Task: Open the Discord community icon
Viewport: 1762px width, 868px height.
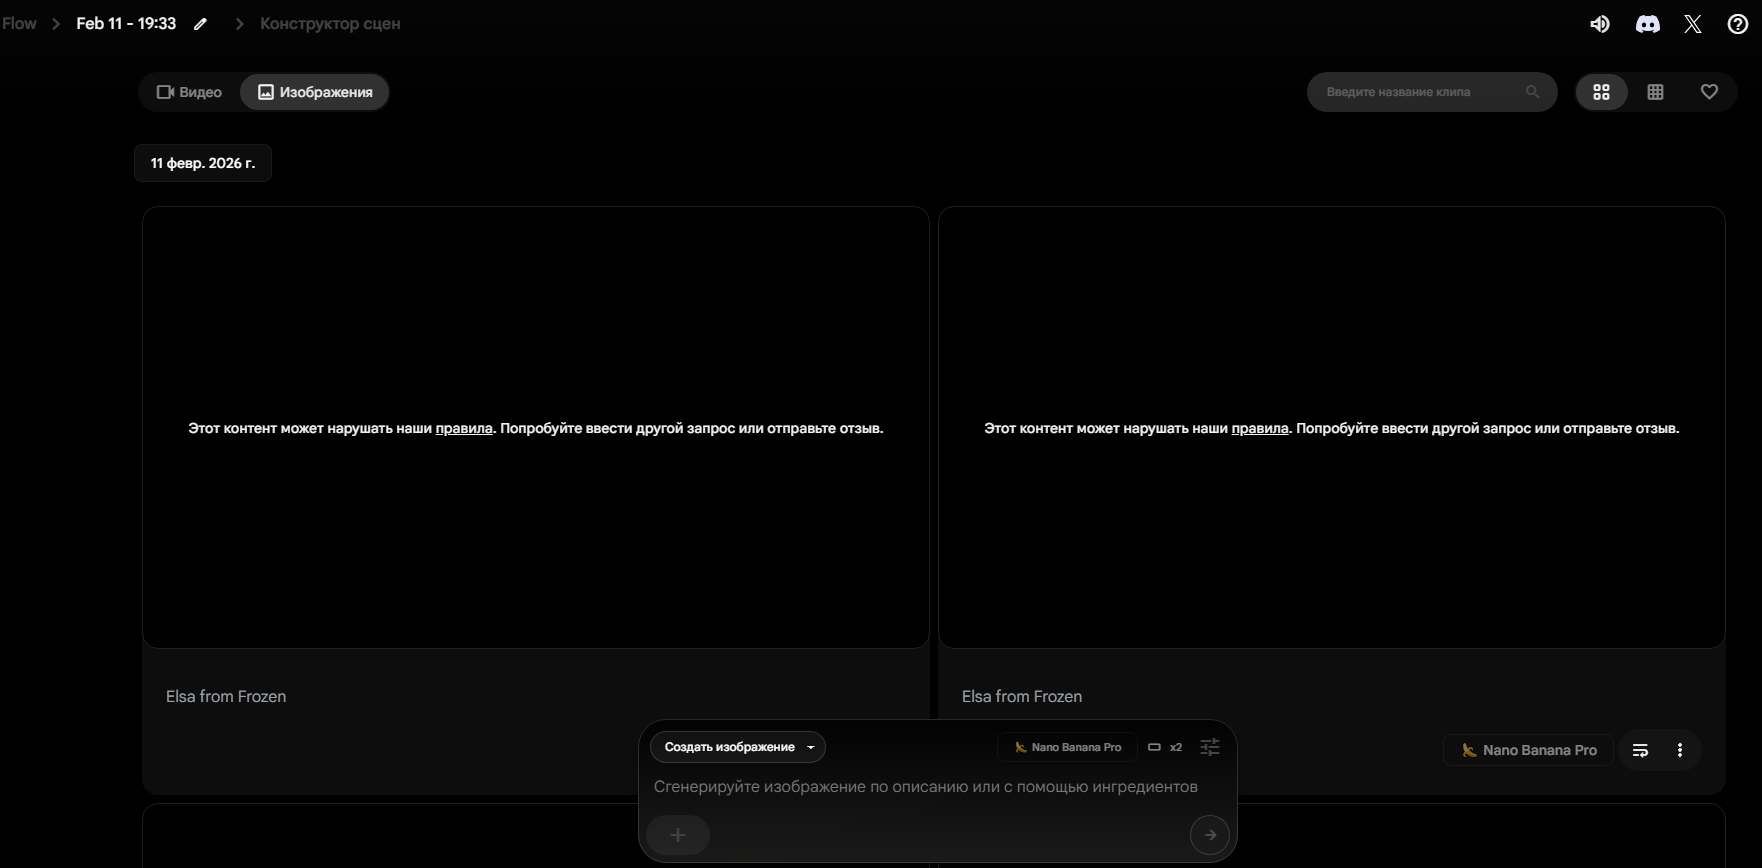Action: click(x=1648, y=24)
